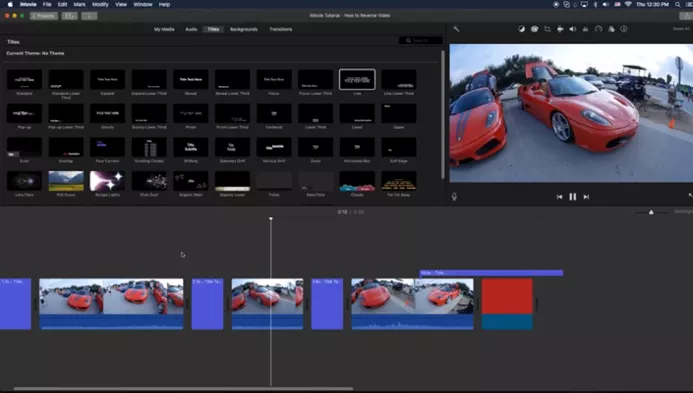Open the Mark menu
693x393 pixels.
[80, 4]
